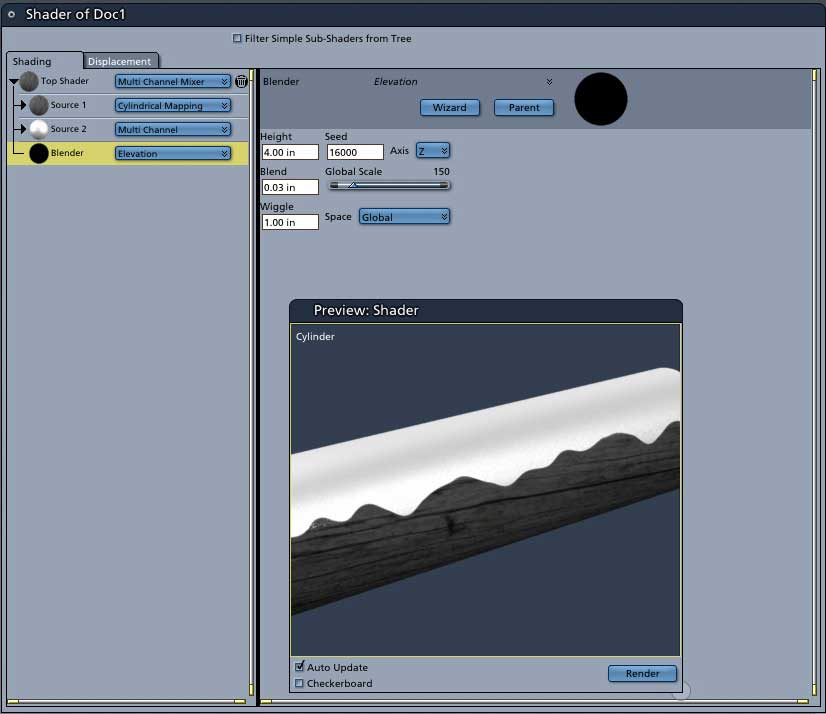Click the large black shader preview circle
This screenshot has width=826, height=714.
[601, 99]
